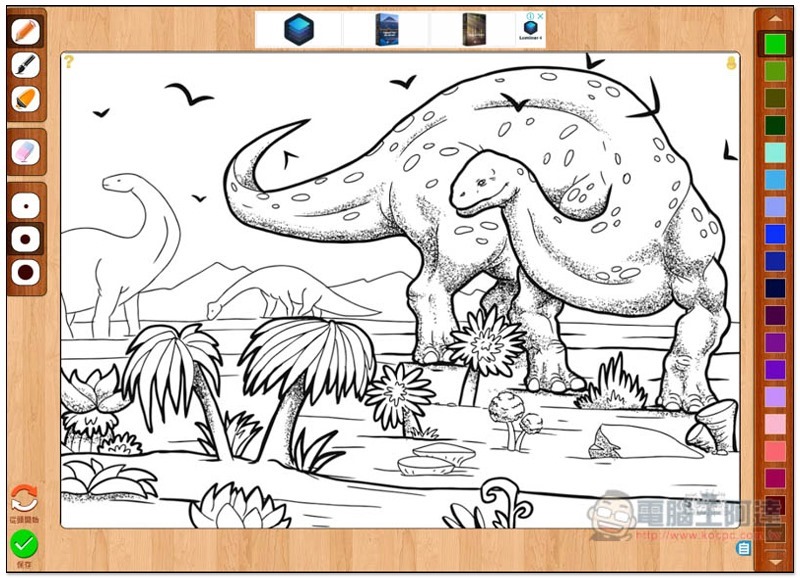
Task: Pick the bright blue color swatch
Action: pyautogui.click(x=775, y=234)
